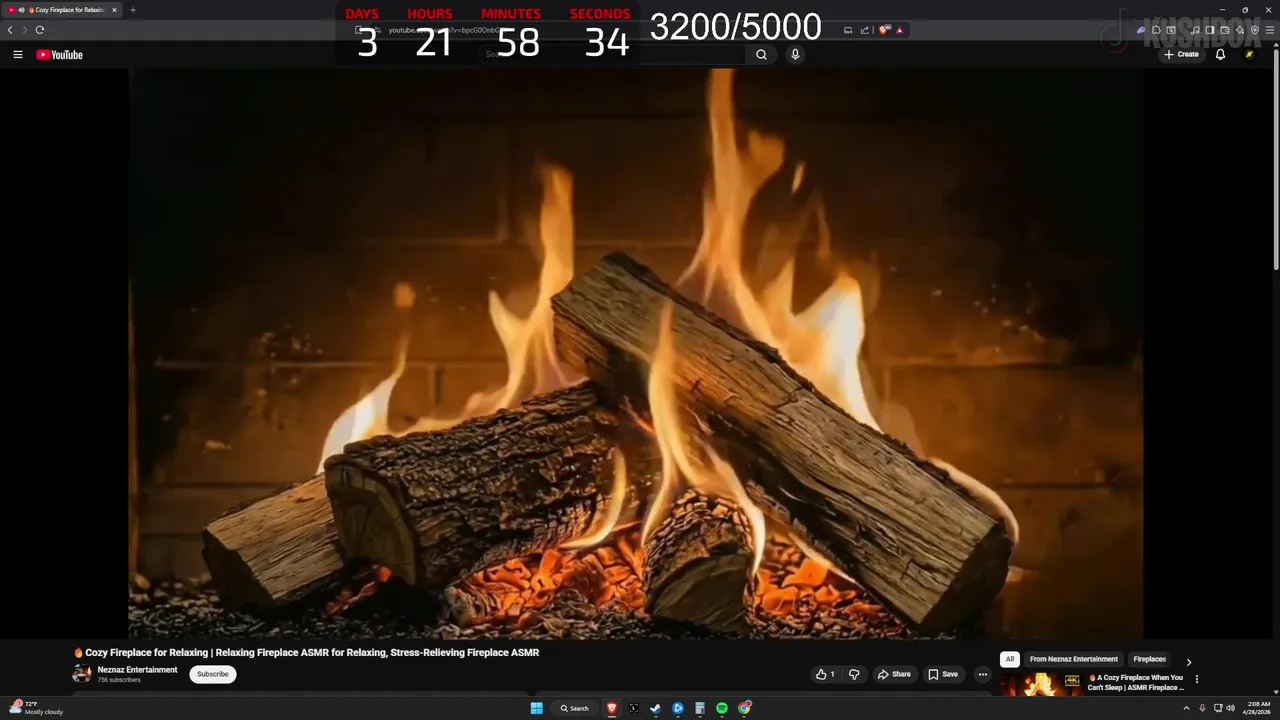This screenshot has height=720, width=1280.
Task: Open the Leo AI sparkle icon
Action: tap(1240, 30)
